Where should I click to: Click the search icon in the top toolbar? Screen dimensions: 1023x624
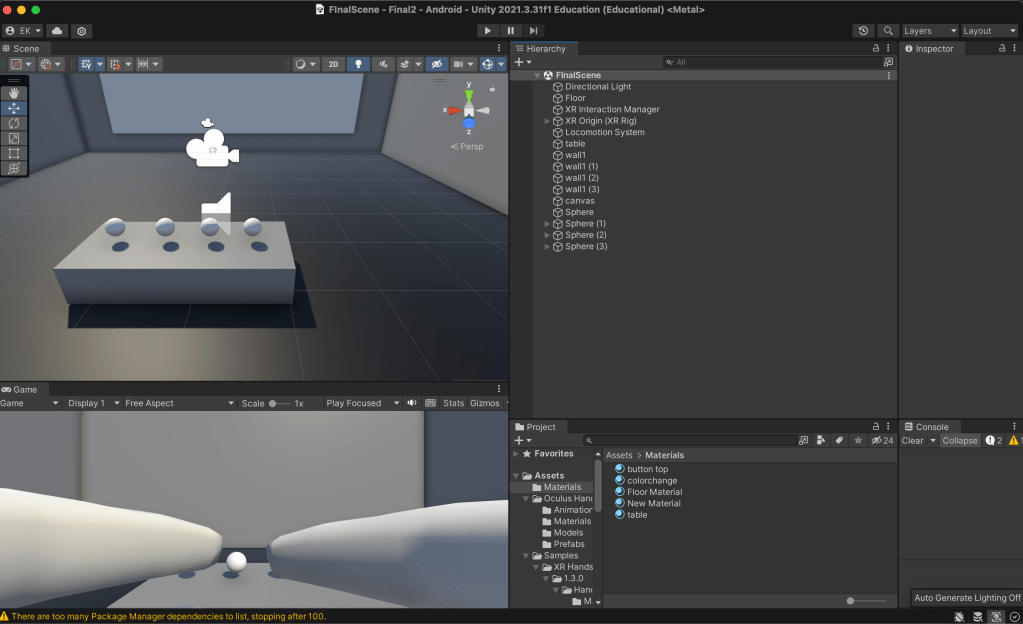pyautogui.click(x=887, y=30)
